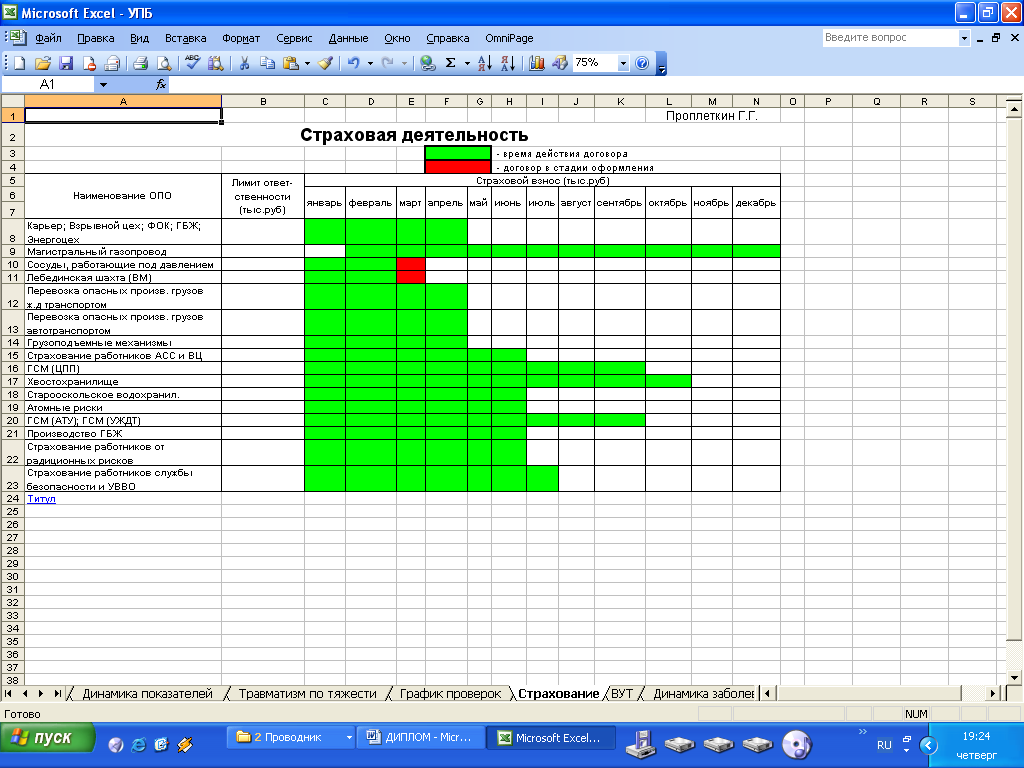Open Print Preview
This screenshot has height=768, width=1024.
[164, 63]
